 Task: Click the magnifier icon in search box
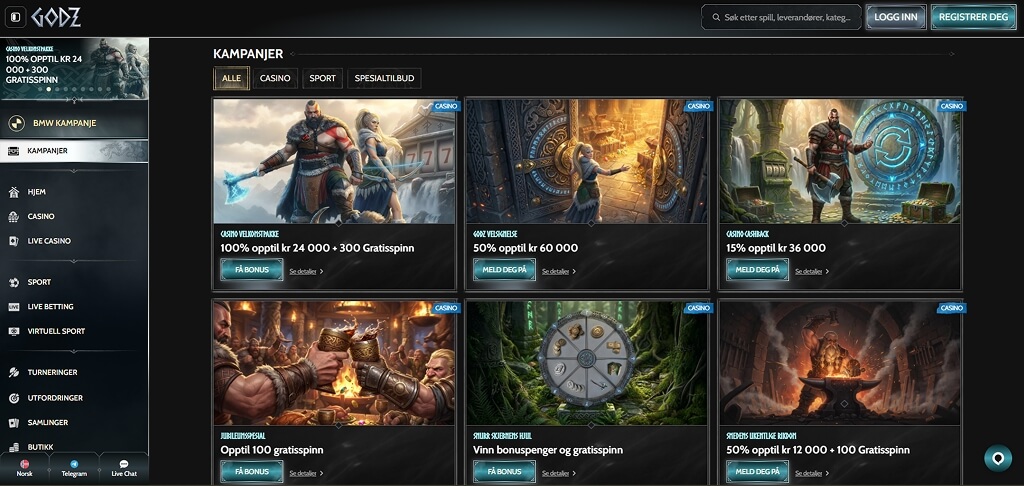click(717, 18)
